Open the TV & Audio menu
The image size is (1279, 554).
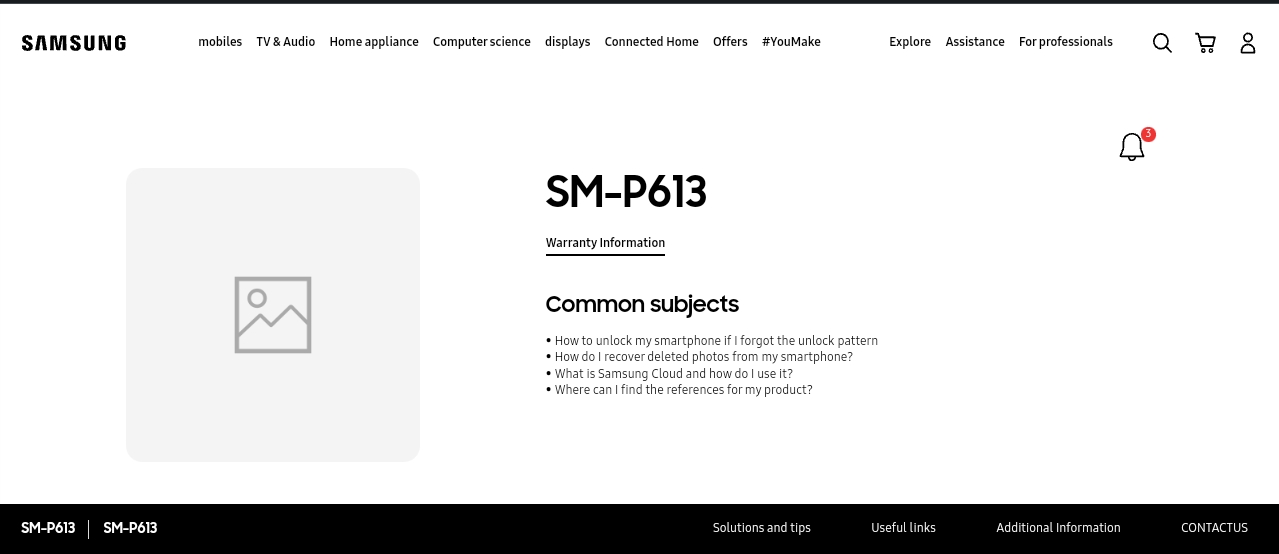point(286,42)
